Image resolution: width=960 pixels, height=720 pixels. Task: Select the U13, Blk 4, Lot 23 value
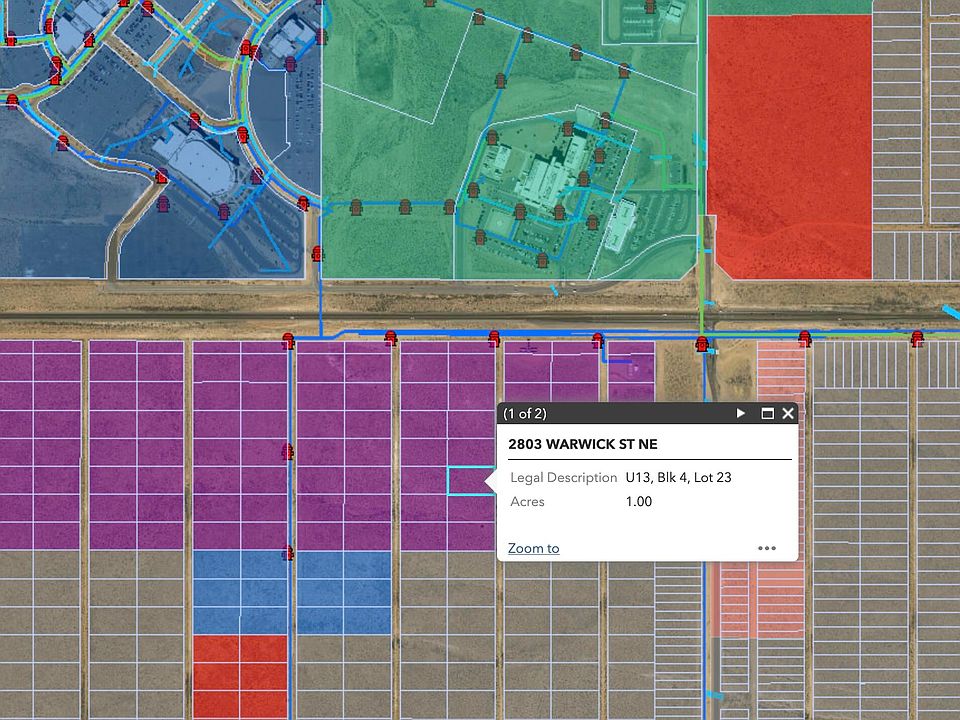678,478
